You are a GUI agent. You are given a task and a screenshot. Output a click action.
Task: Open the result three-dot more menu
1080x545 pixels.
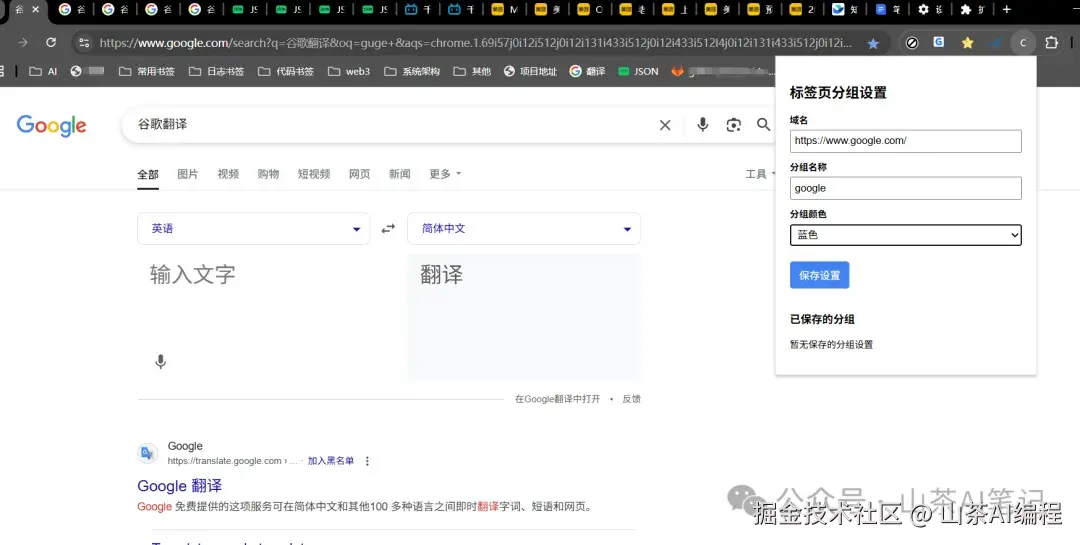(x=367, y=461)
